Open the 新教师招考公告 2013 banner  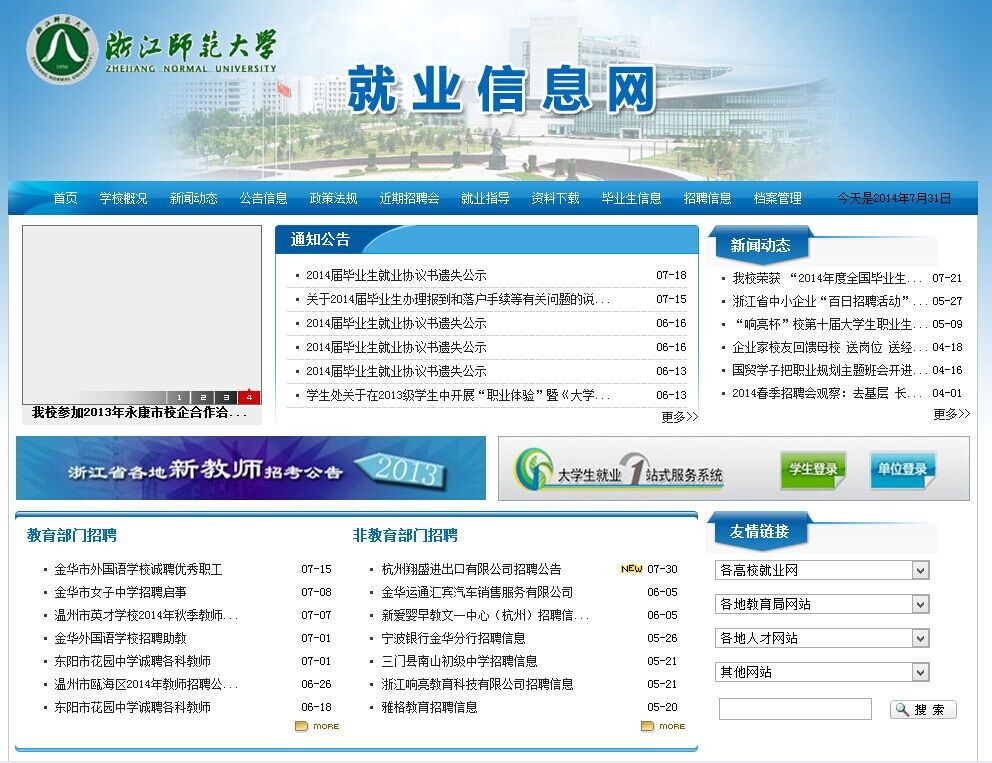pos(250,468)
